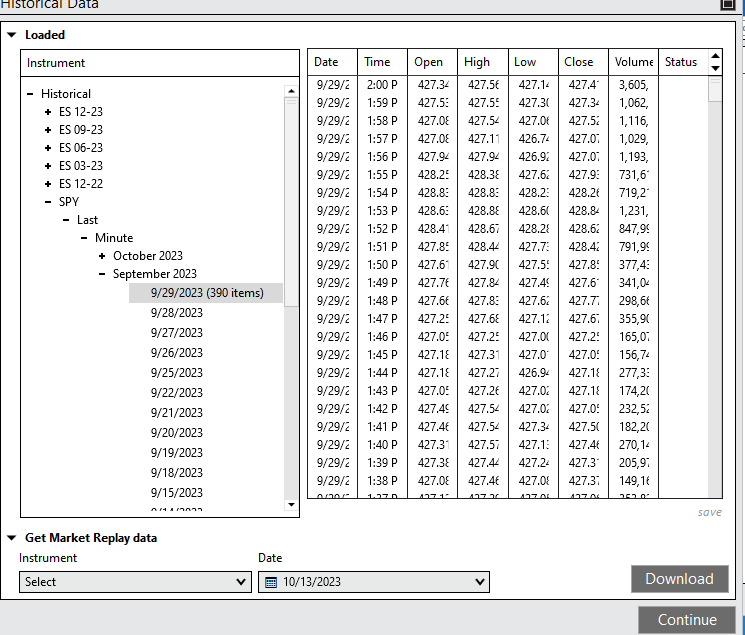Open the Date picker showing 10/13/2023
This screenshot has width=745, height=635.
[374, 582]
